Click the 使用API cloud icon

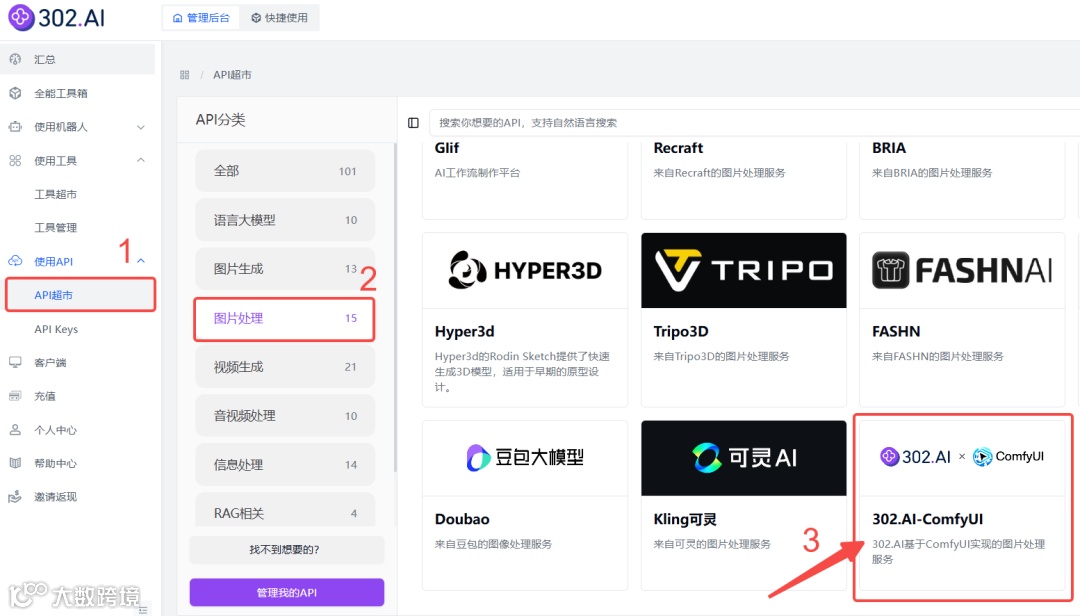click(x=15, y=261)
